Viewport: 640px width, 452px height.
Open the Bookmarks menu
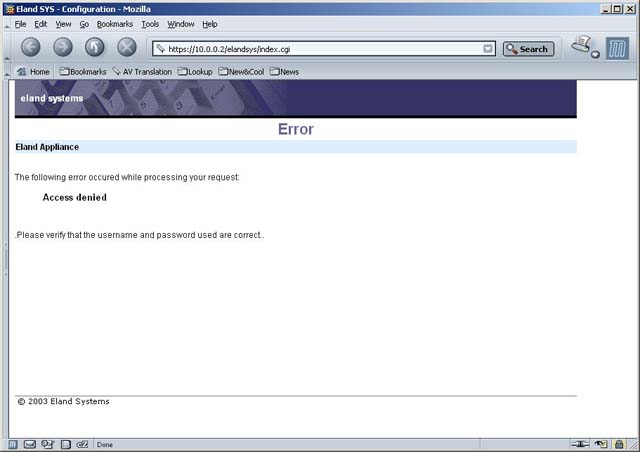click(115, 24)
